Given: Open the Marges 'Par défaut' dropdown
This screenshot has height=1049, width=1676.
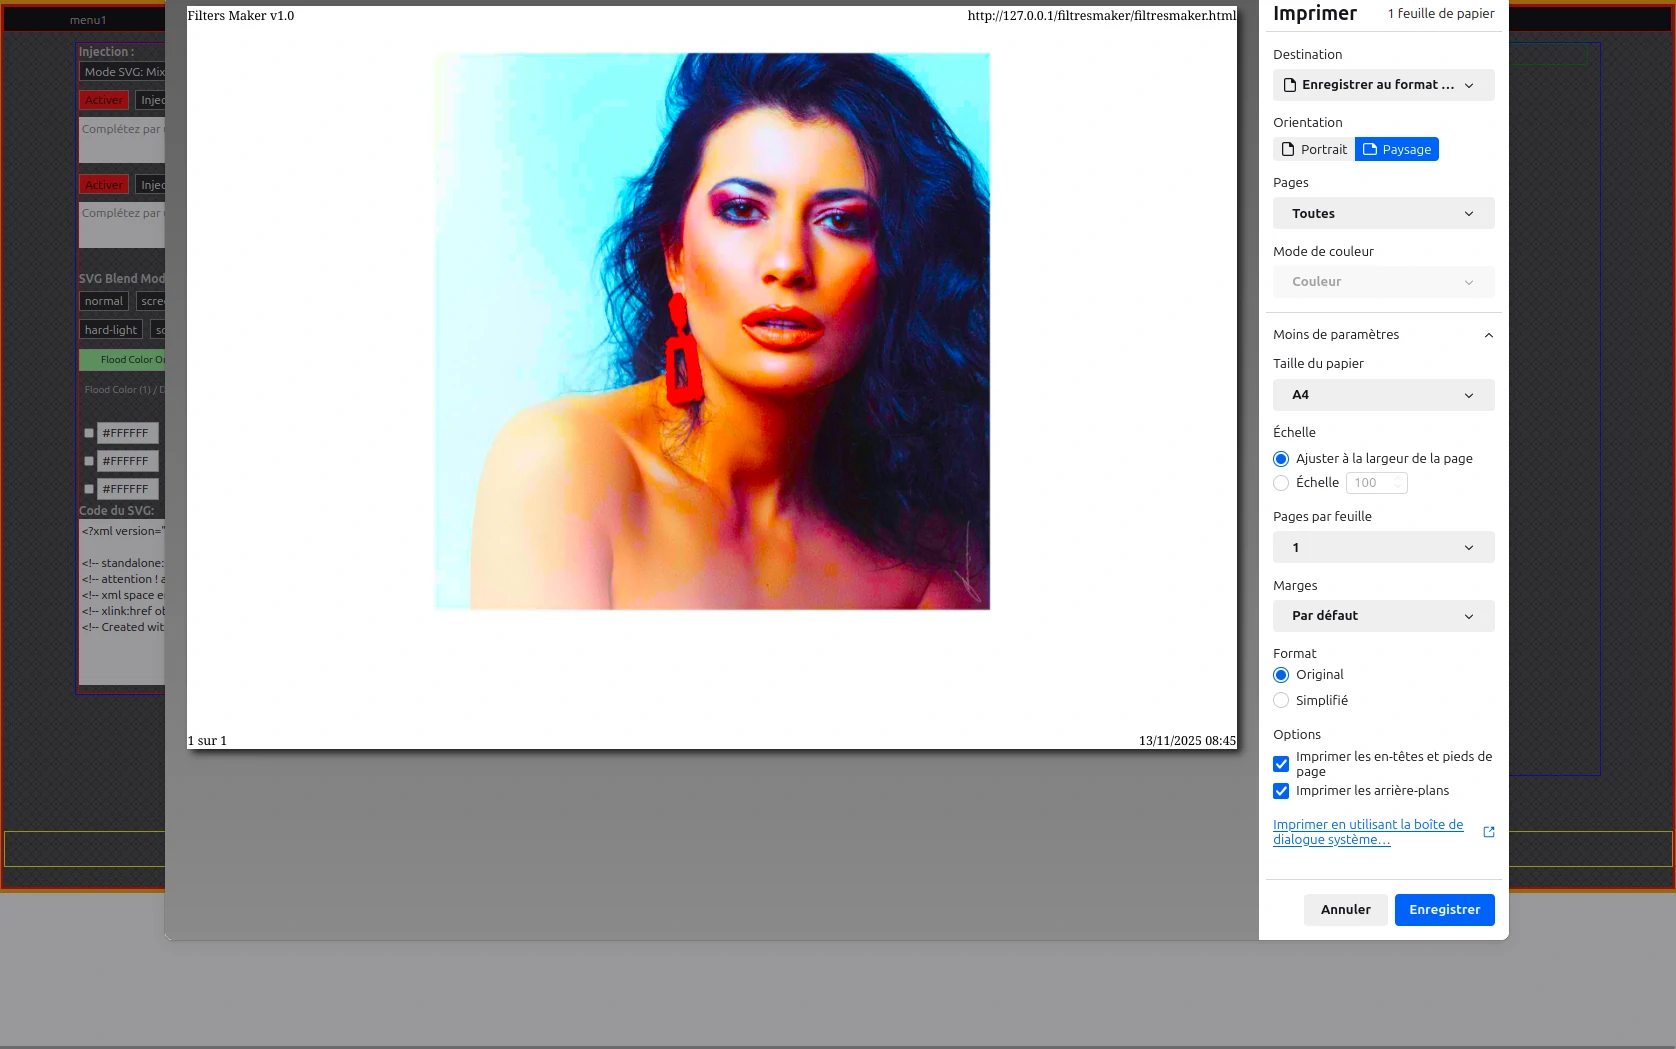Looking at the screenshot, I should (x=1383, y=616).
